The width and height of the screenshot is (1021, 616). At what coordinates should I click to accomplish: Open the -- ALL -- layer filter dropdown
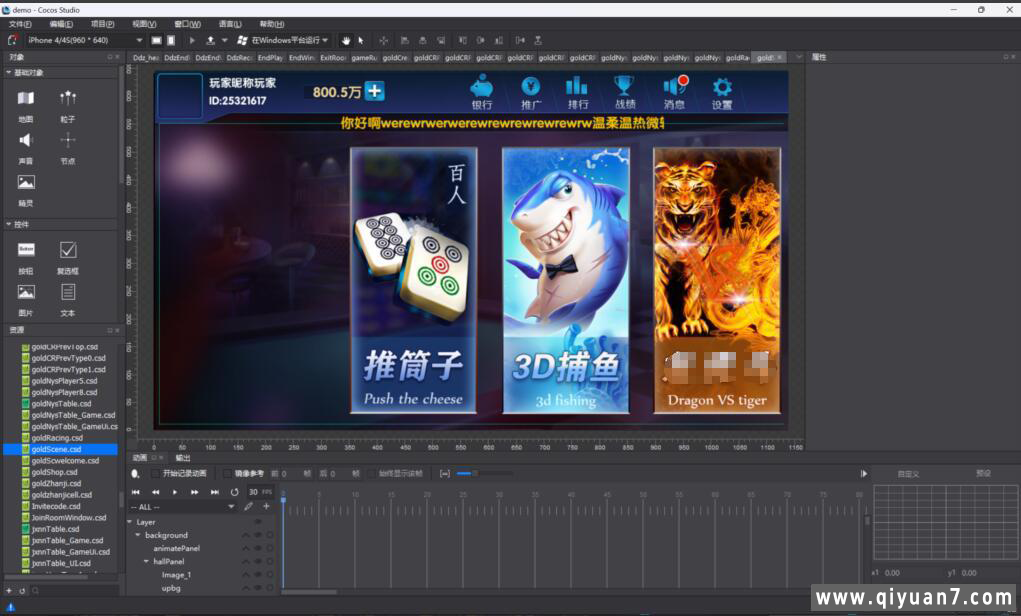tap(230, 506)
